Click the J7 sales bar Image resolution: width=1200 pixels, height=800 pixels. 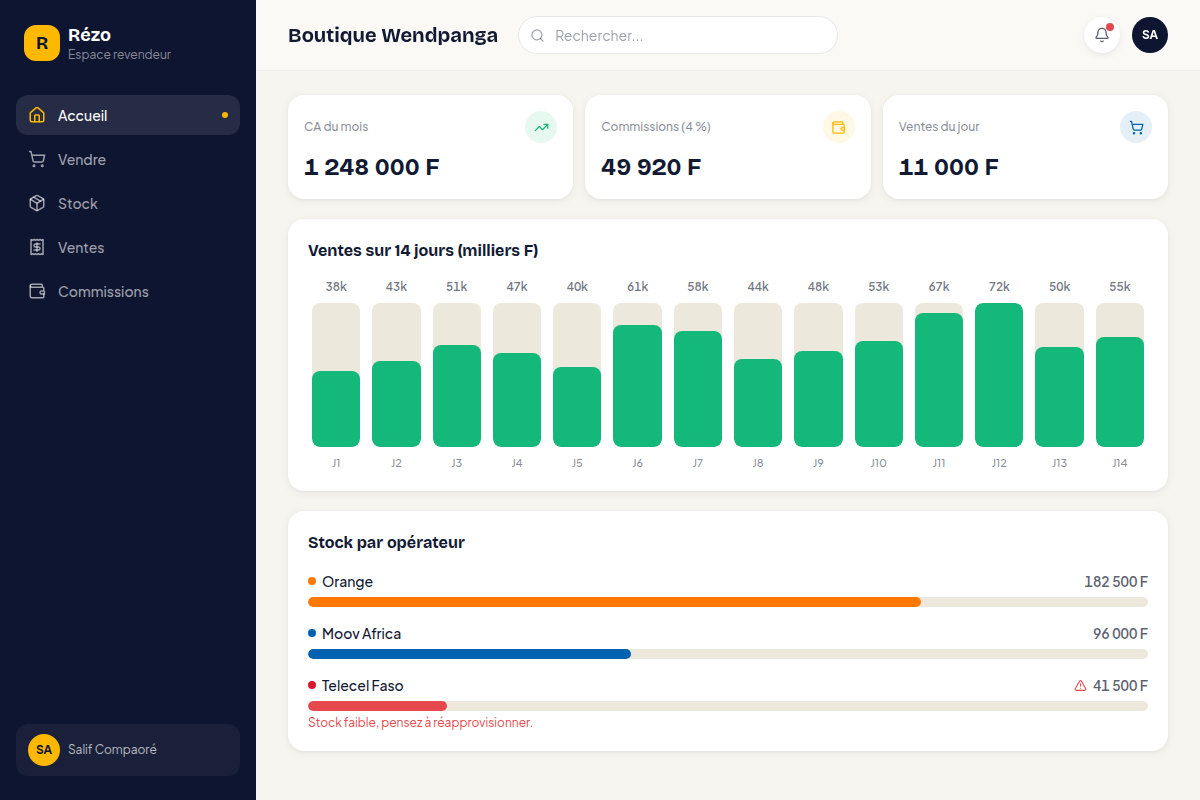[698, 389]
